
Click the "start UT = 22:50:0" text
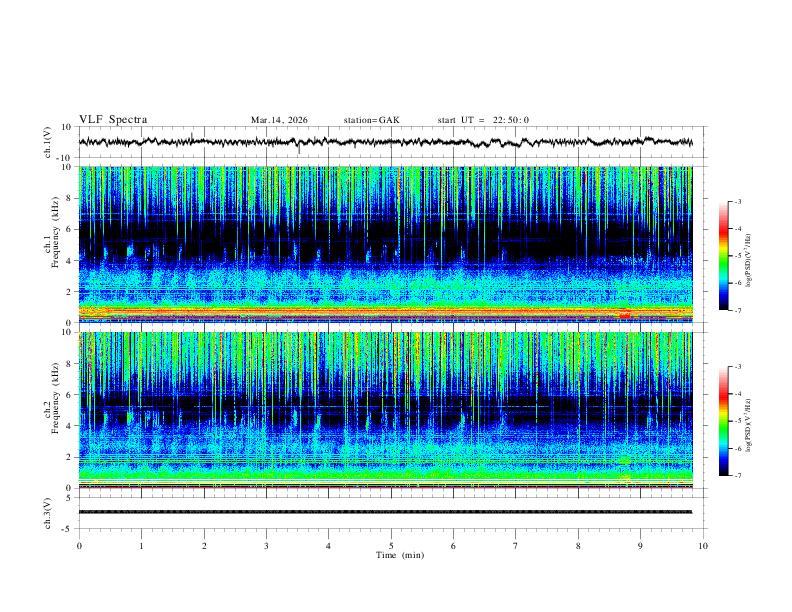pyautogui.click(x=483, y=120)
